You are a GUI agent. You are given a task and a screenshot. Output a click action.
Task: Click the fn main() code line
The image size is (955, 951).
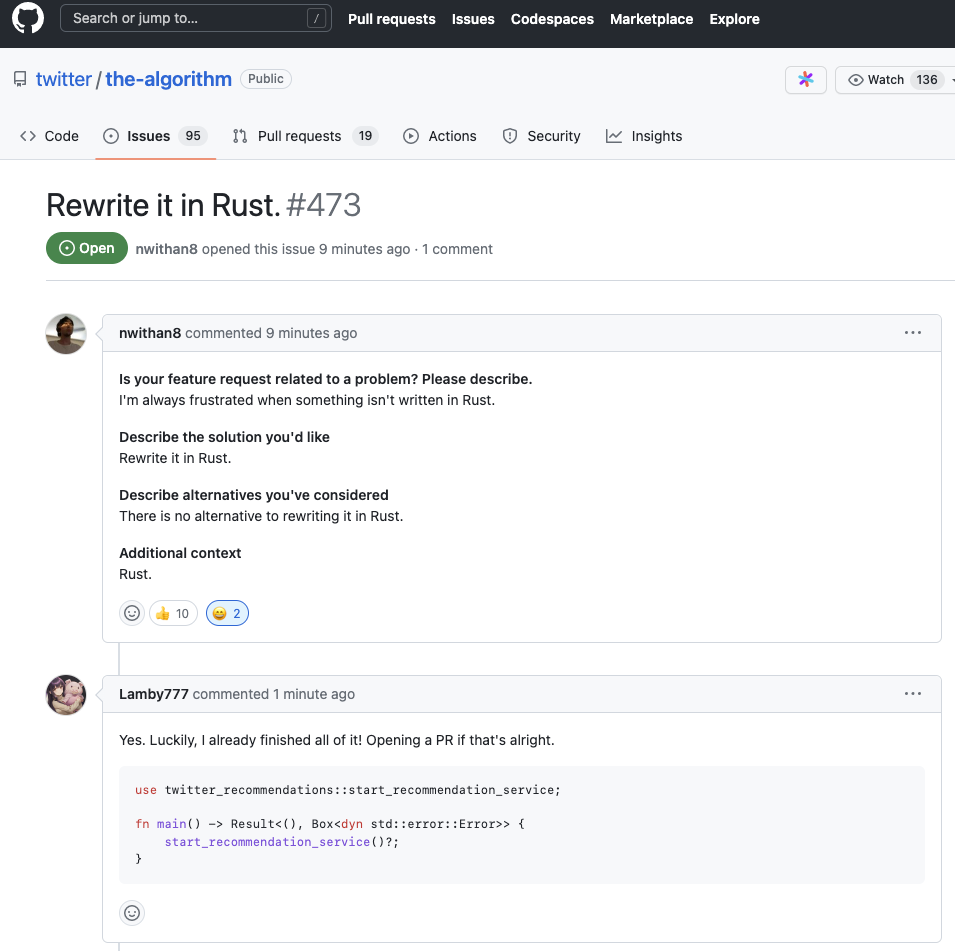pyautogui.click(x=329, y=824)
